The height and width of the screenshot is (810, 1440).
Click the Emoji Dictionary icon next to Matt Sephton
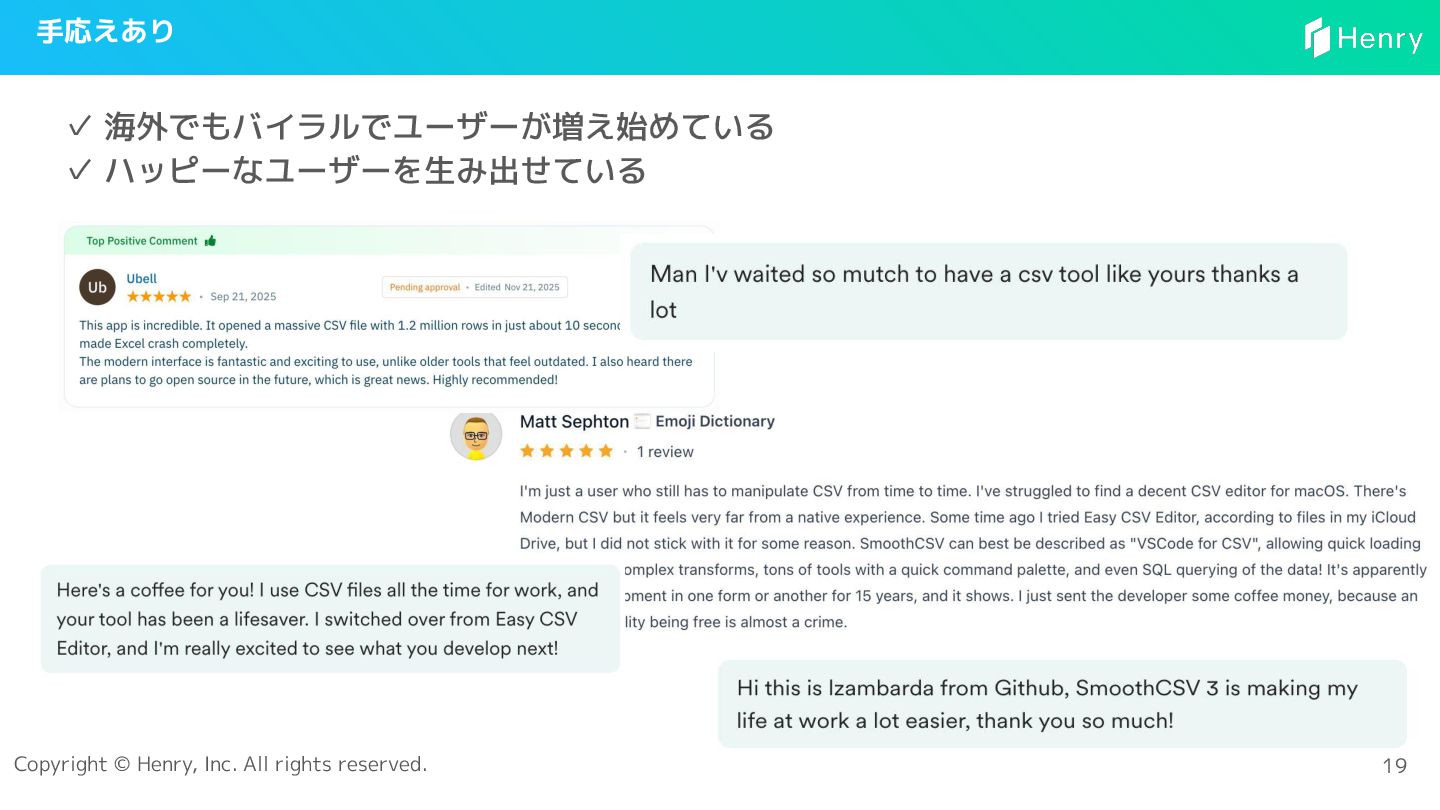pos(643,421)
